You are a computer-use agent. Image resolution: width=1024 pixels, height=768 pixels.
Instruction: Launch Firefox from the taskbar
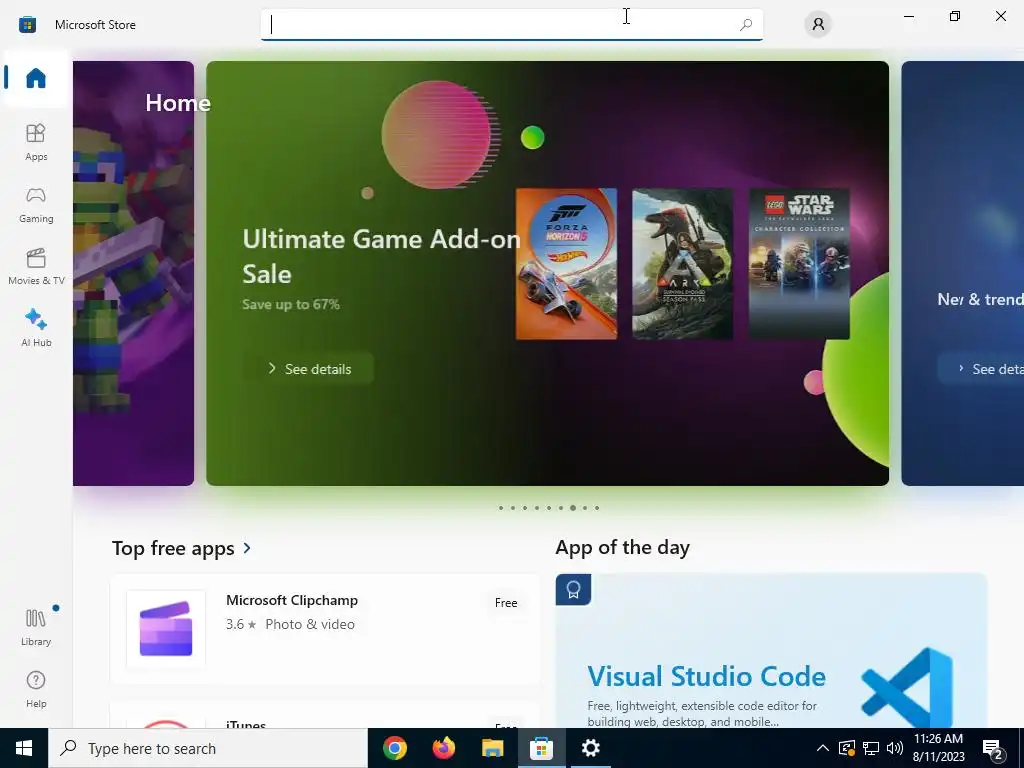443,748
